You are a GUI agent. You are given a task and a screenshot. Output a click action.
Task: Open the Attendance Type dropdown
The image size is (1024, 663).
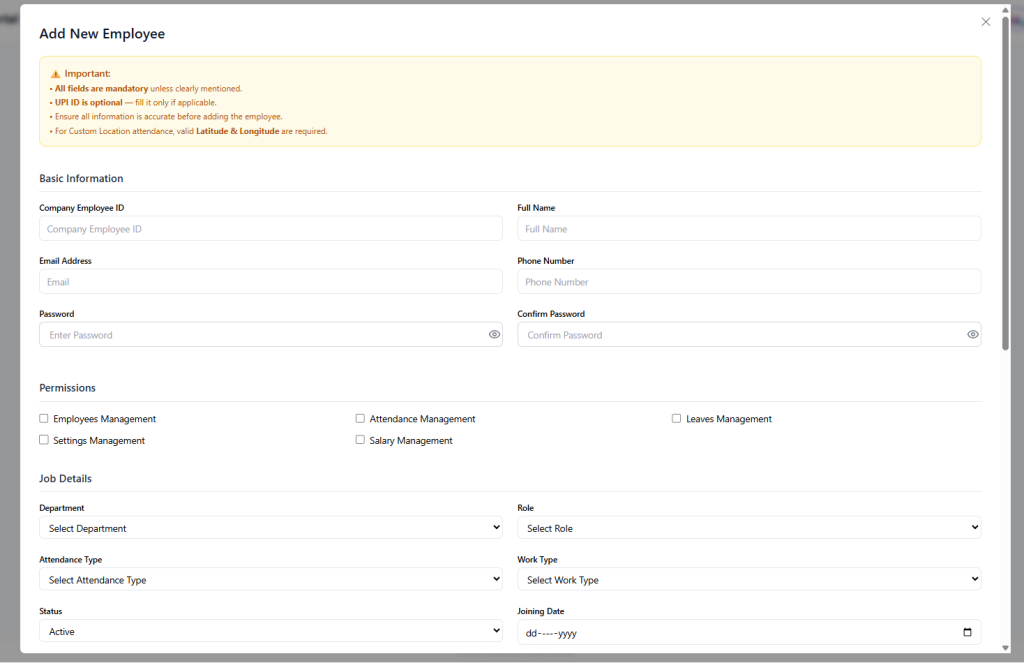tap(270, 580)
